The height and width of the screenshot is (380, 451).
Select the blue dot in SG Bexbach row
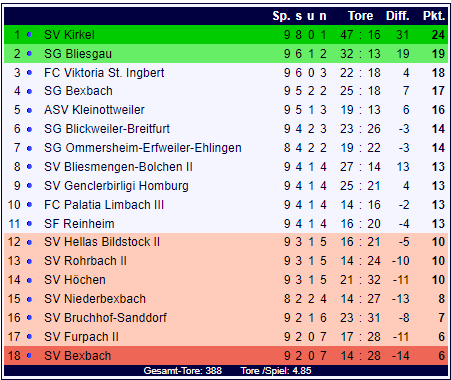coord(30,91)
